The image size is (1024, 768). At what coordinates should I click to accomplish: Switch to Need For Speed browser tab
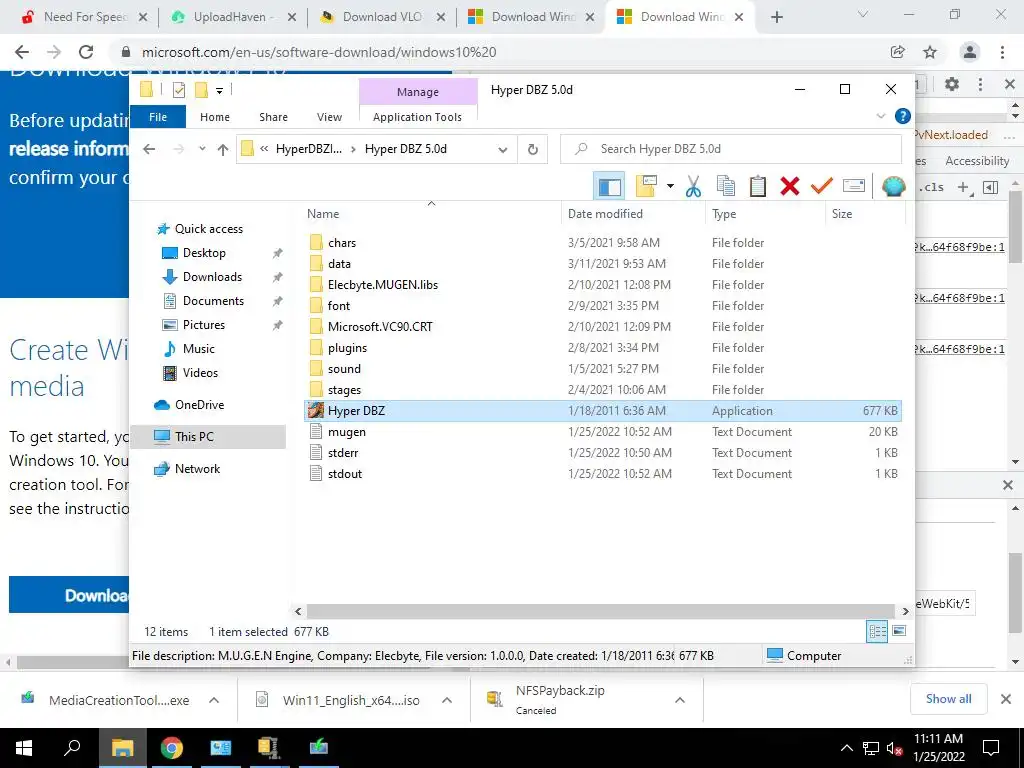coord(84,17)
